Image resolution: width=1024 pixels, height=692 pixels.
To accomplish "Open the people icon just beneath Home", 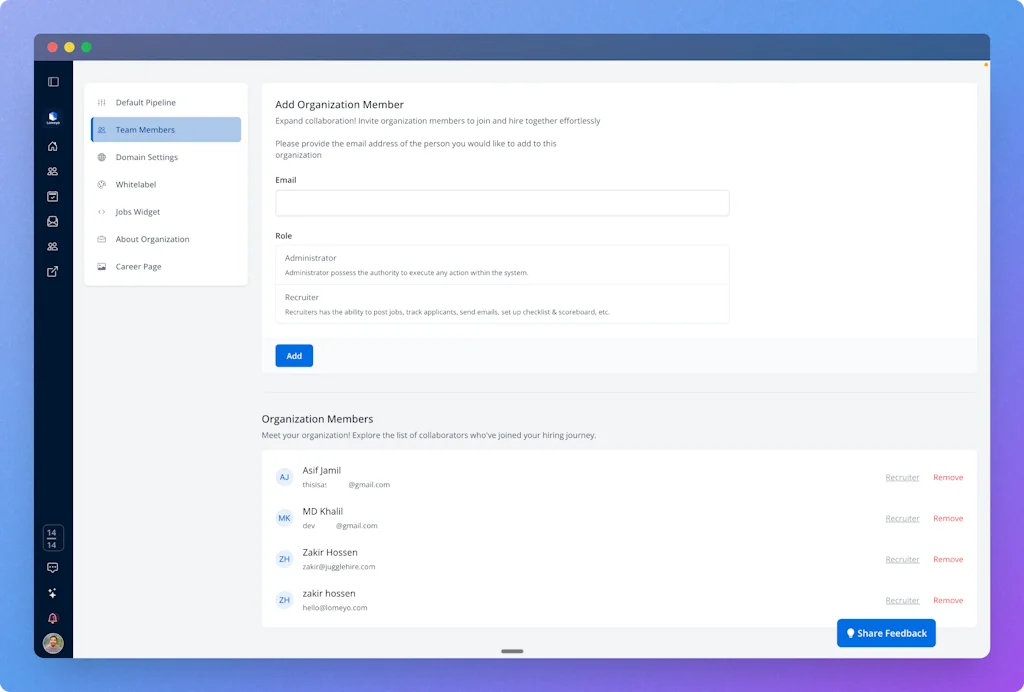I will [53, 171].
